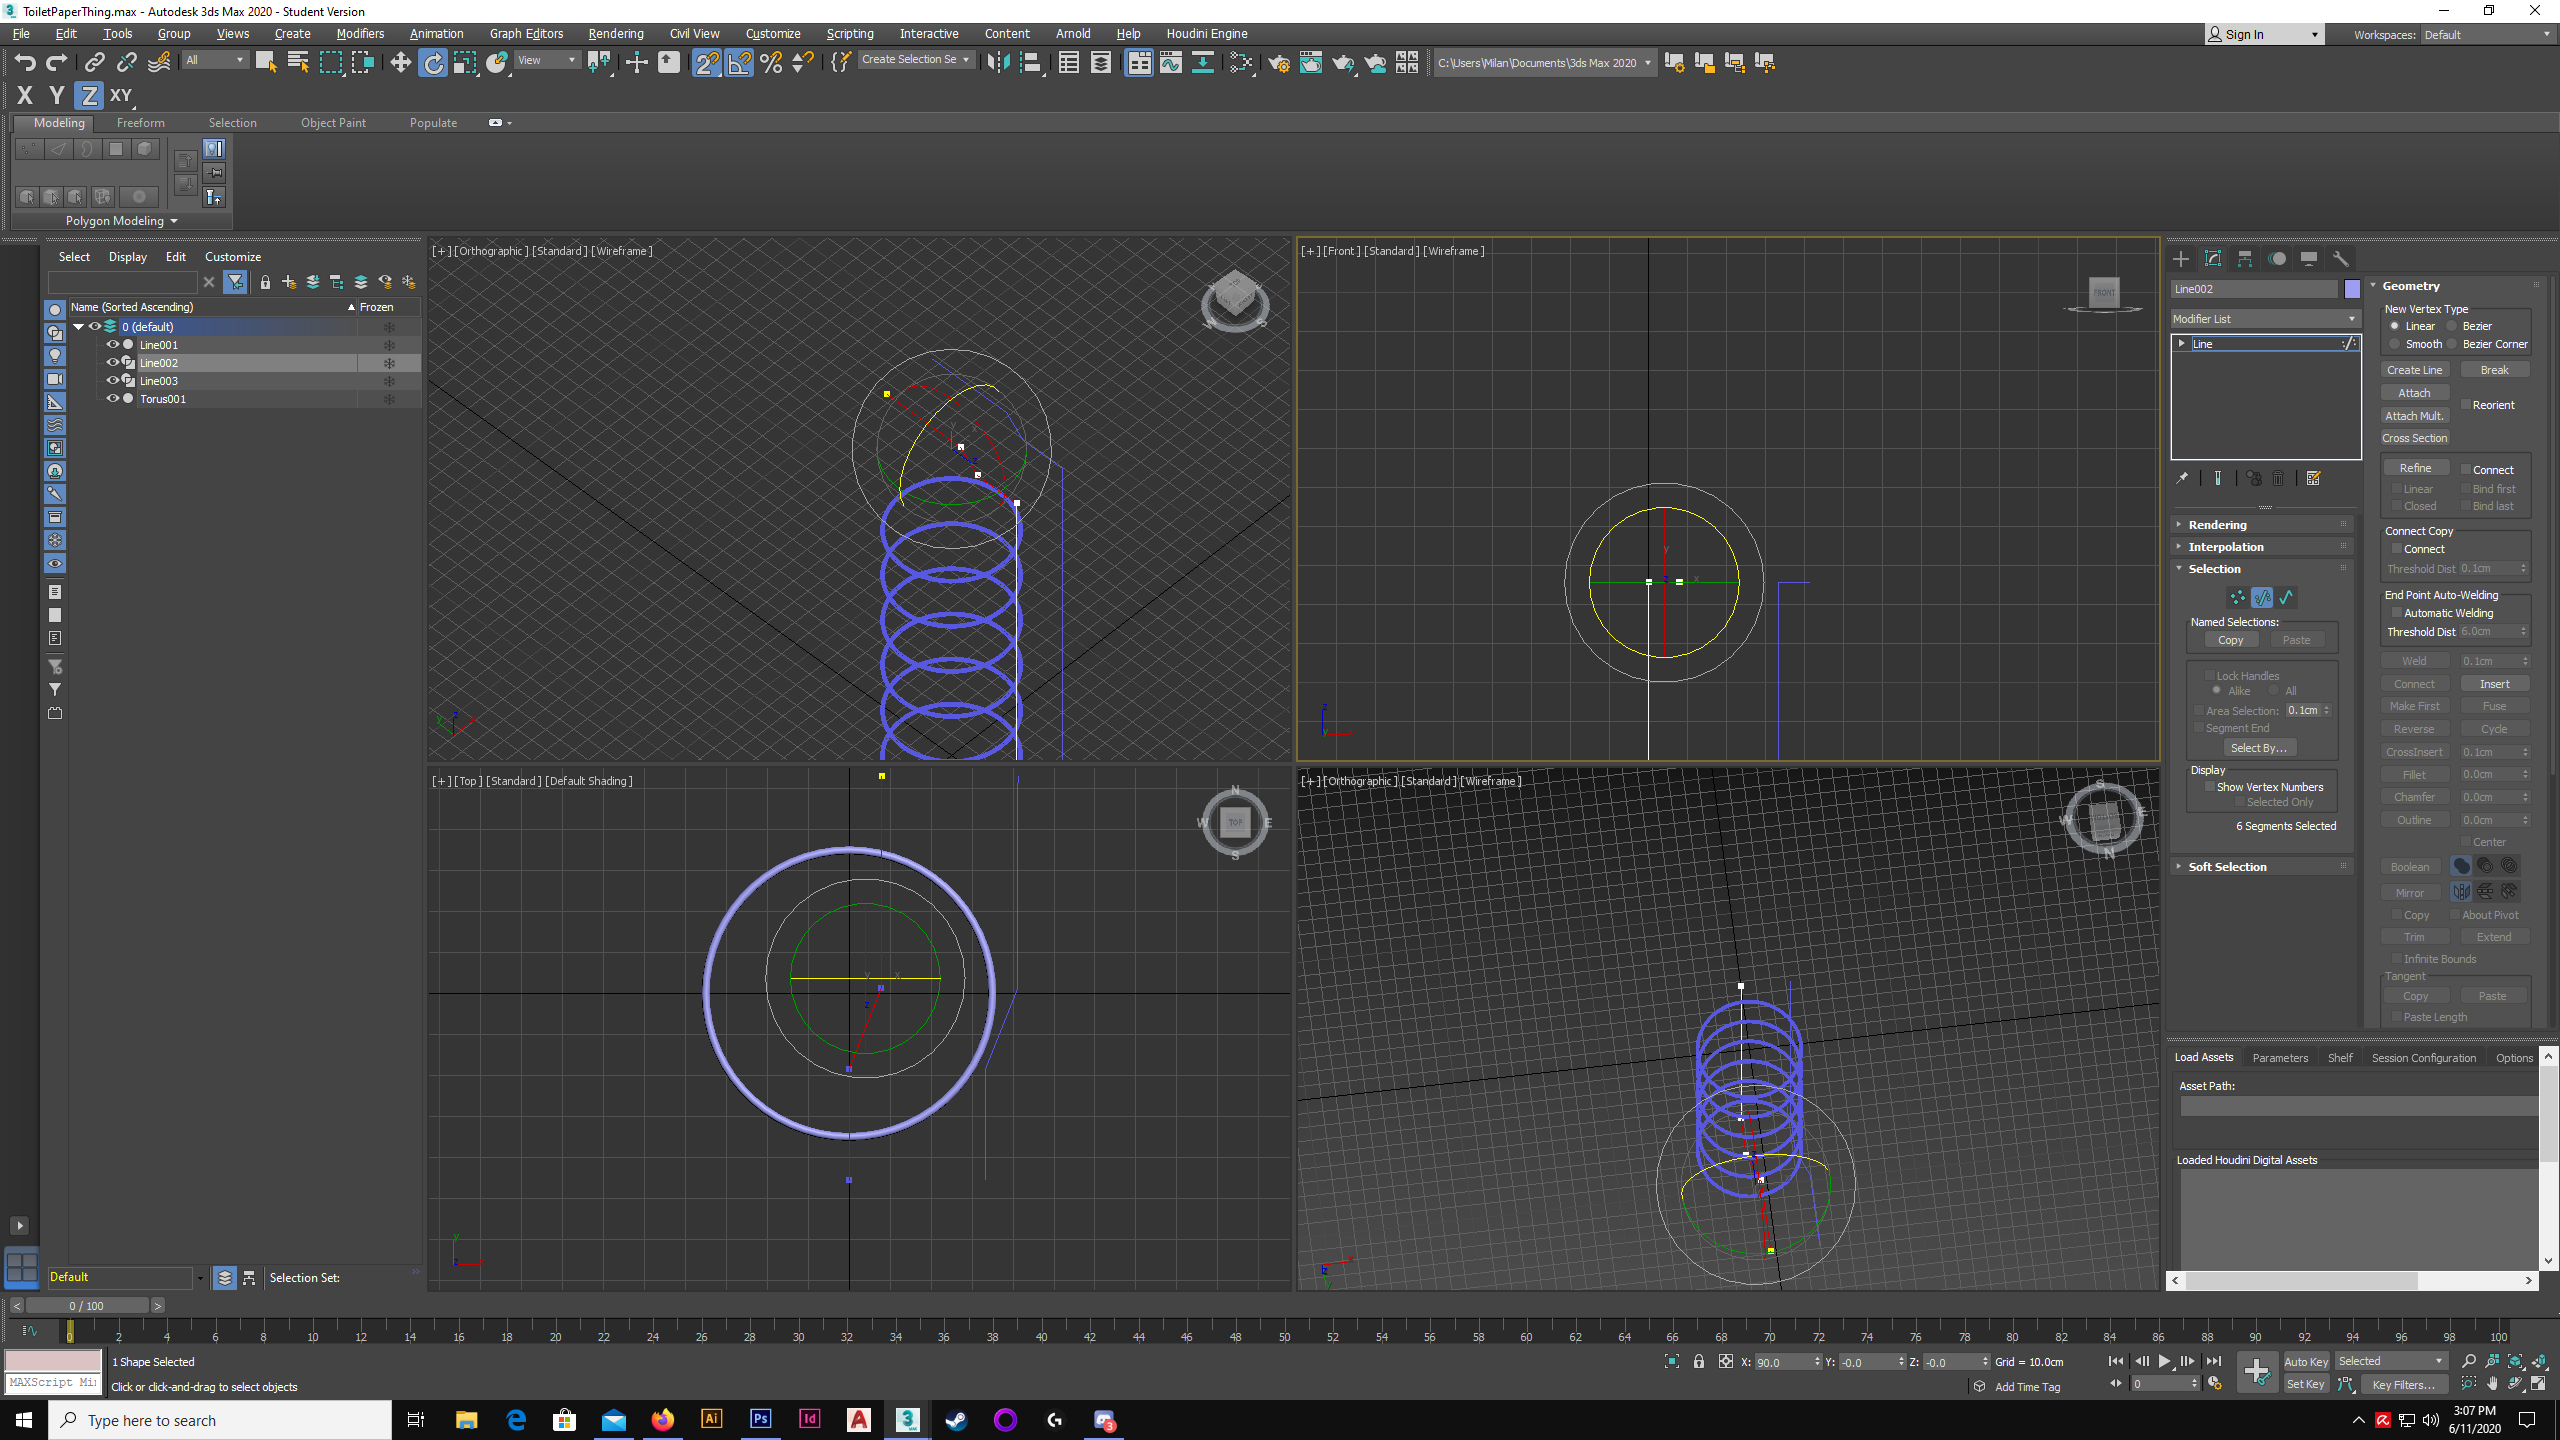Click the Select by Name icon
This screenshot has width=2560, height=1440.
[x=298, y=63]
